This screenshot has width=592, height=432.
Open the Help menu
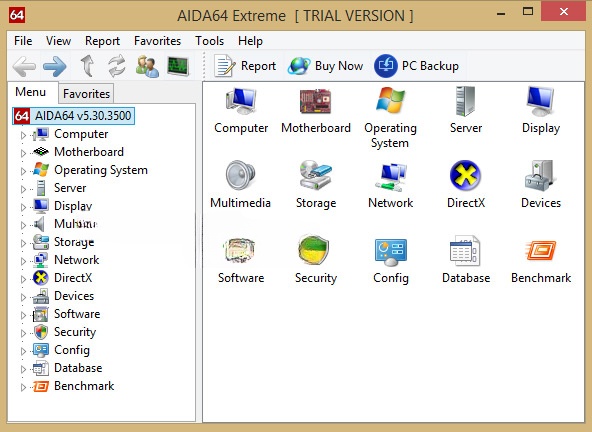pyautogui.click(x=250, y=41)
